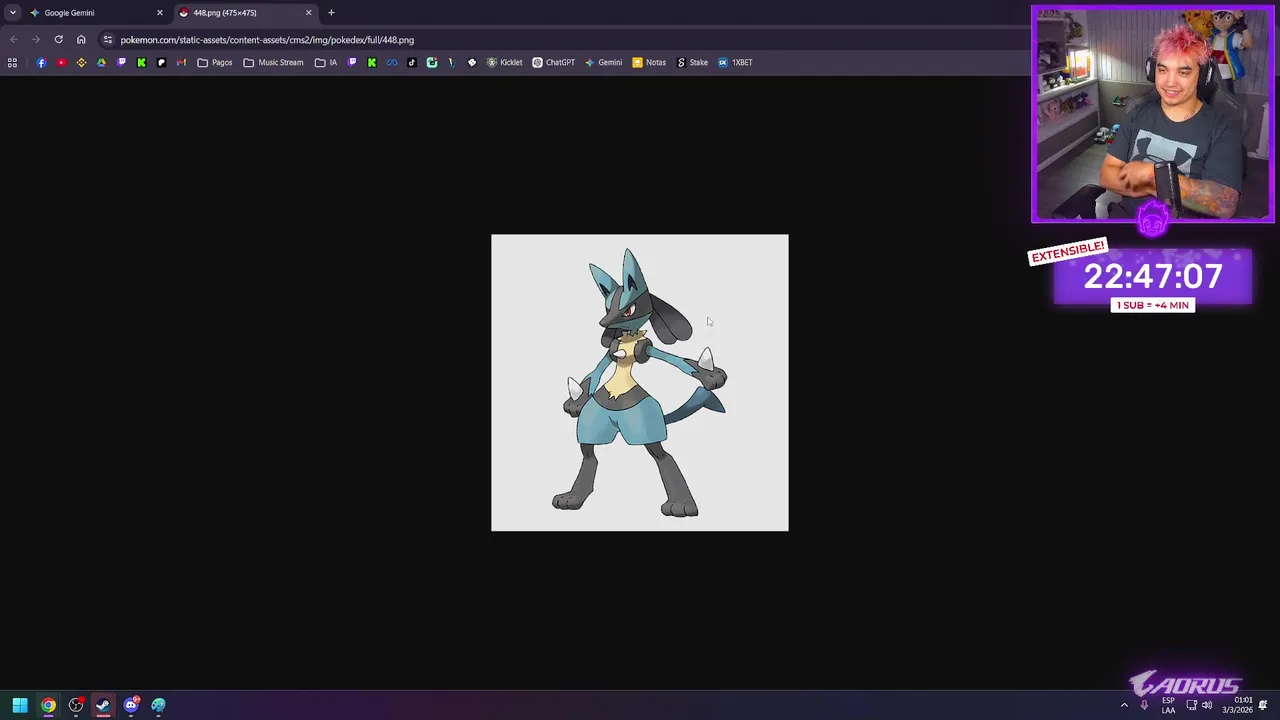Switch the ESP LAA keyboard language
The width and height of the screenshot is (1280, 720).
pyautogui.click(x=1168, y=705)
